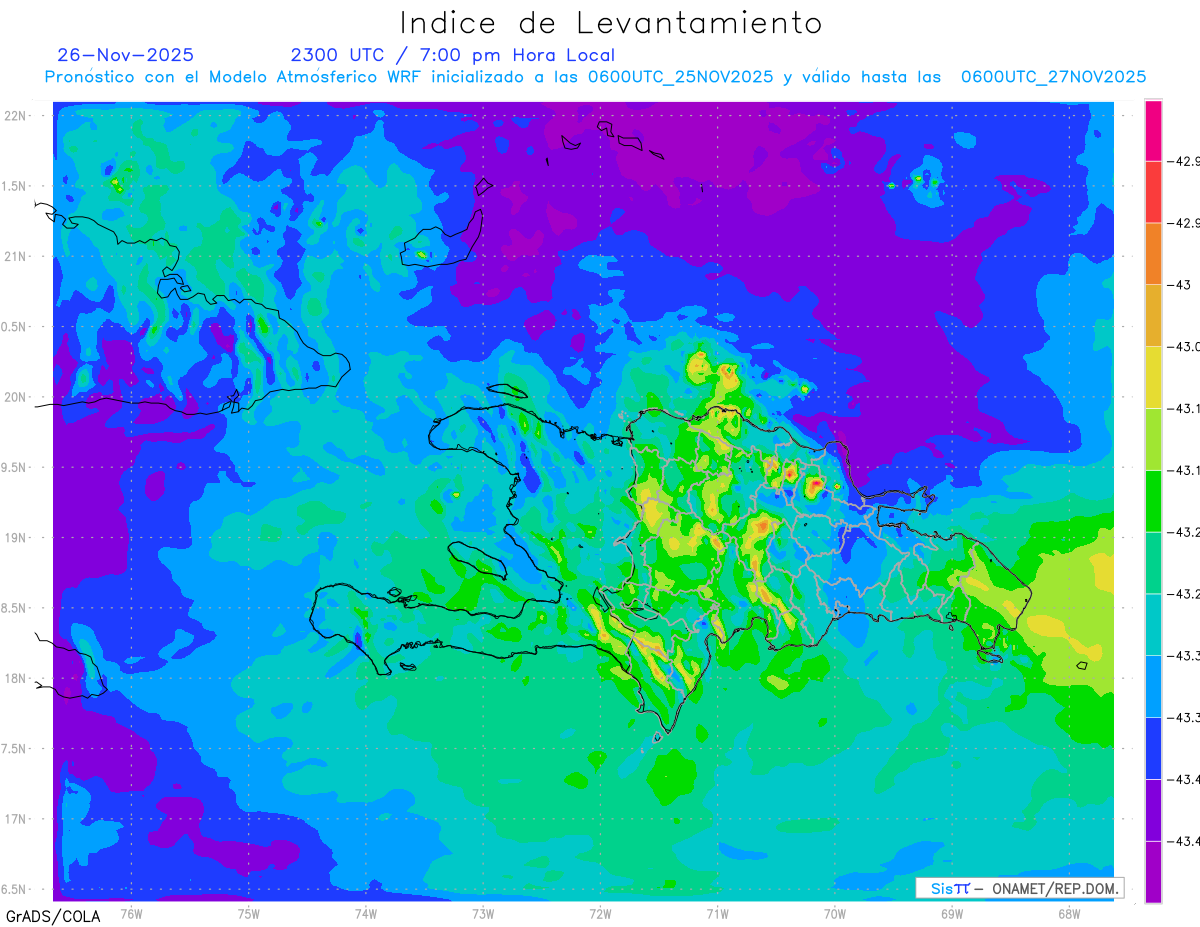This screenshot has width=1200, height=927.
Task: Click the '21N' latitude label
Action: (x=17, y=257)
